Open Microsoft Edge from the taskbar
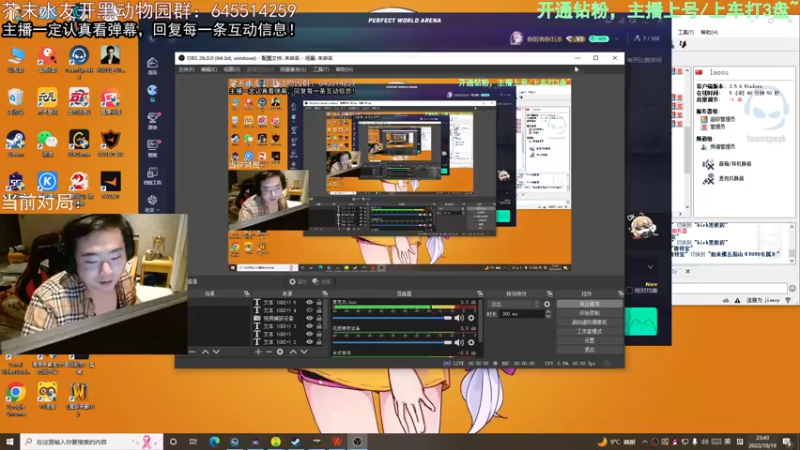The width and height of the screenshot is (800, 450). [214, 441]
